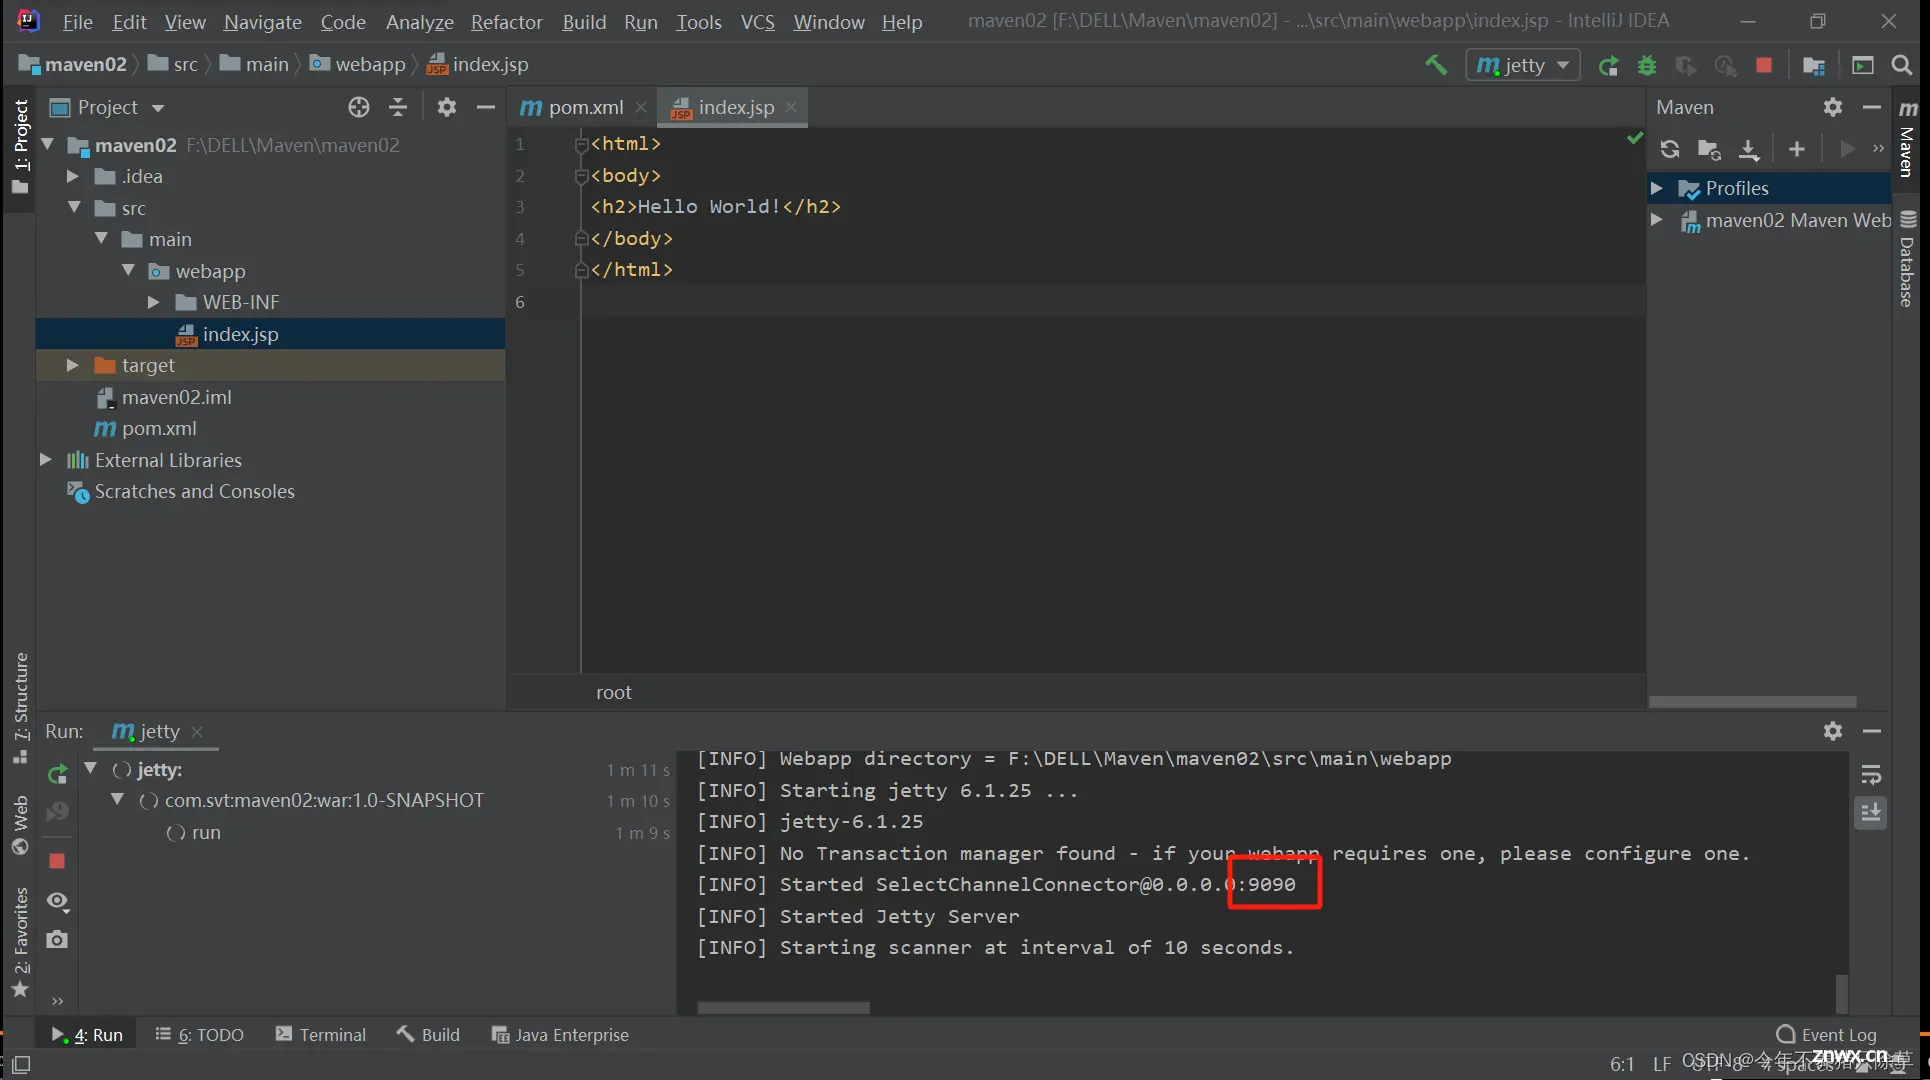1930x1080 pixels.
Task: Stop jetty in the Run panel
Action: pos(57,861)
